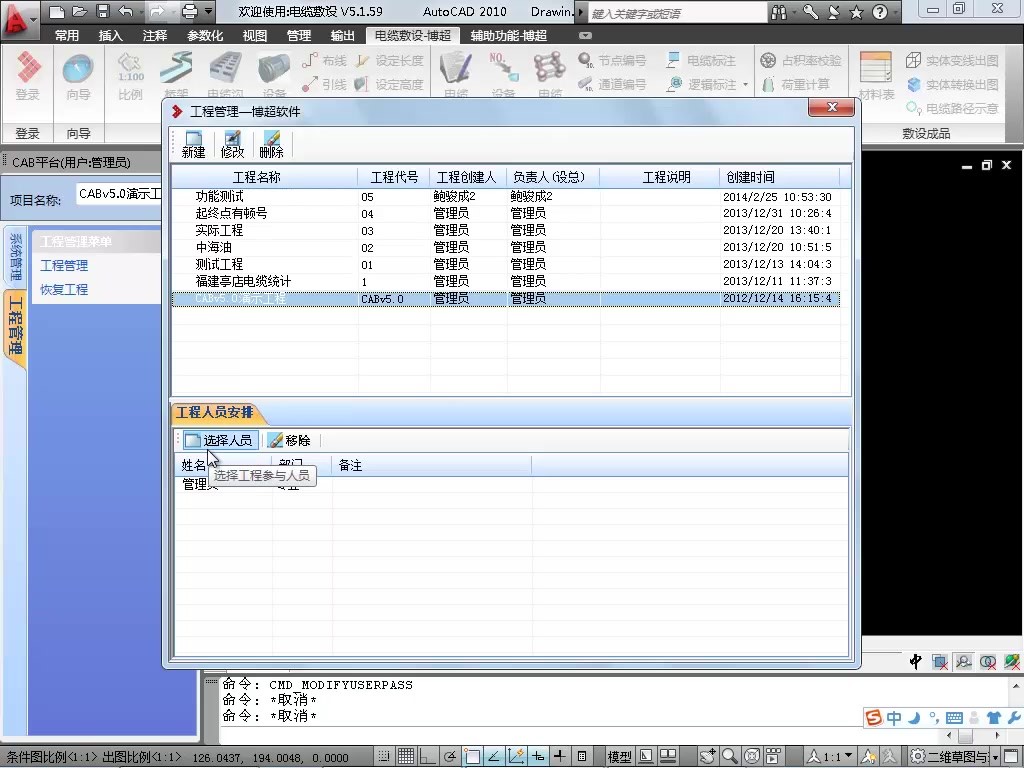Switch to the 系统管理 vertical tab
The image size is (1024, 768).
point(15,255)
